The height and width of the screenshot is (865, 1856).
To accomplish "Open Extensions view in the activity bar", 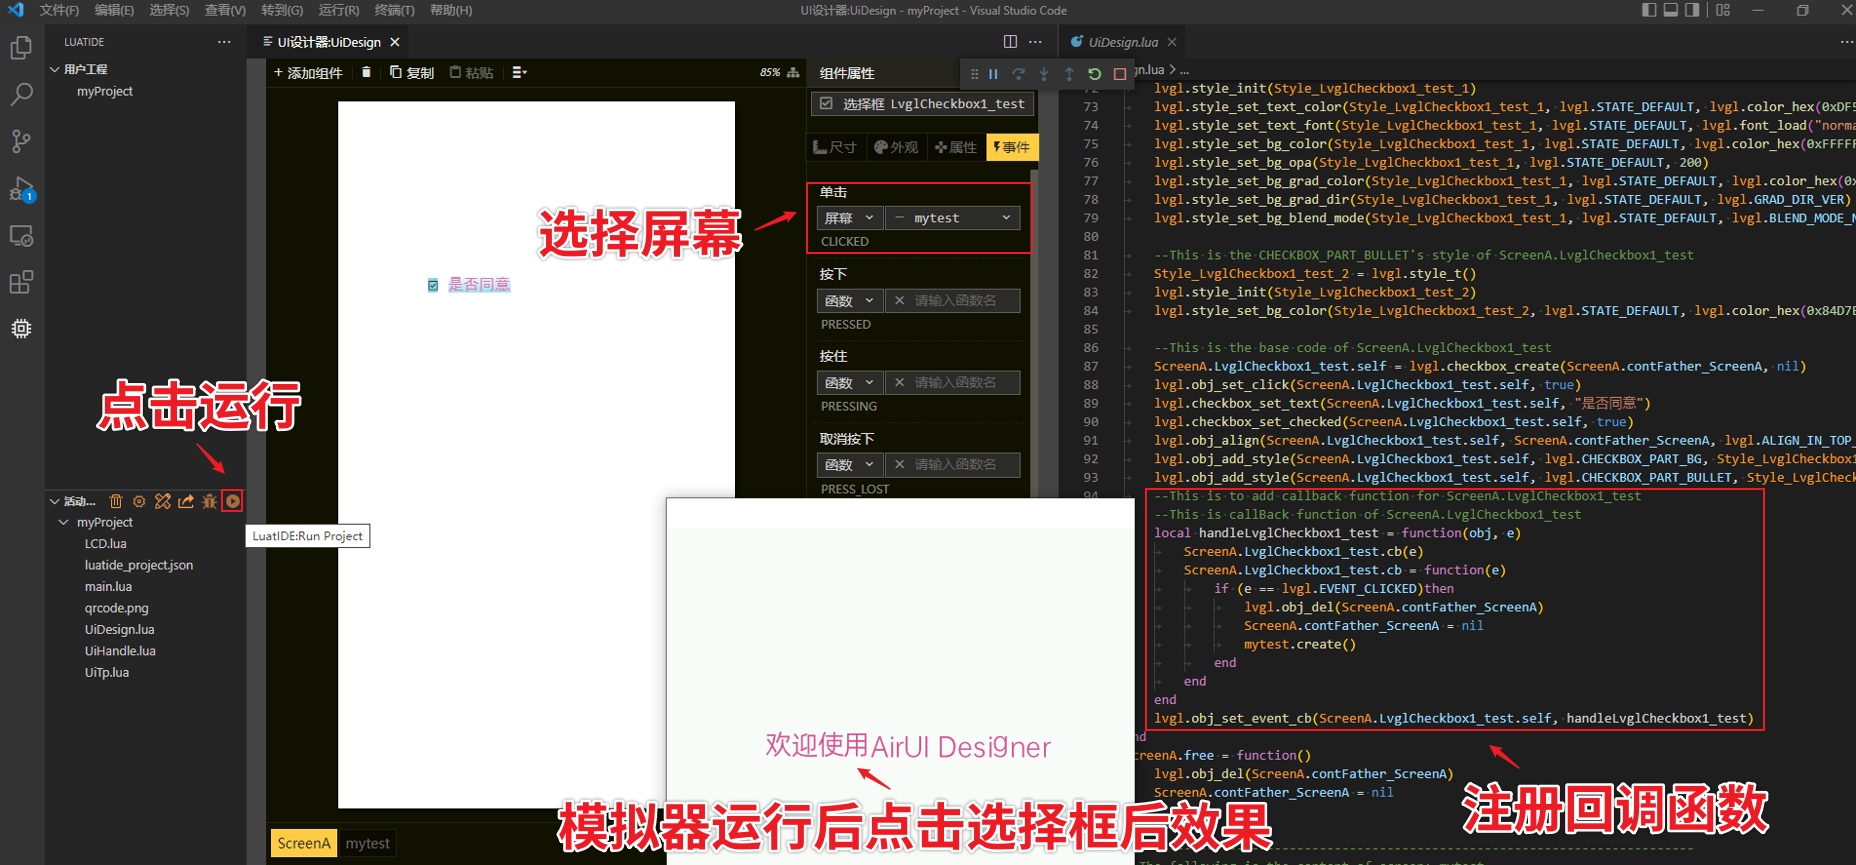I will (x=21, y=282).
